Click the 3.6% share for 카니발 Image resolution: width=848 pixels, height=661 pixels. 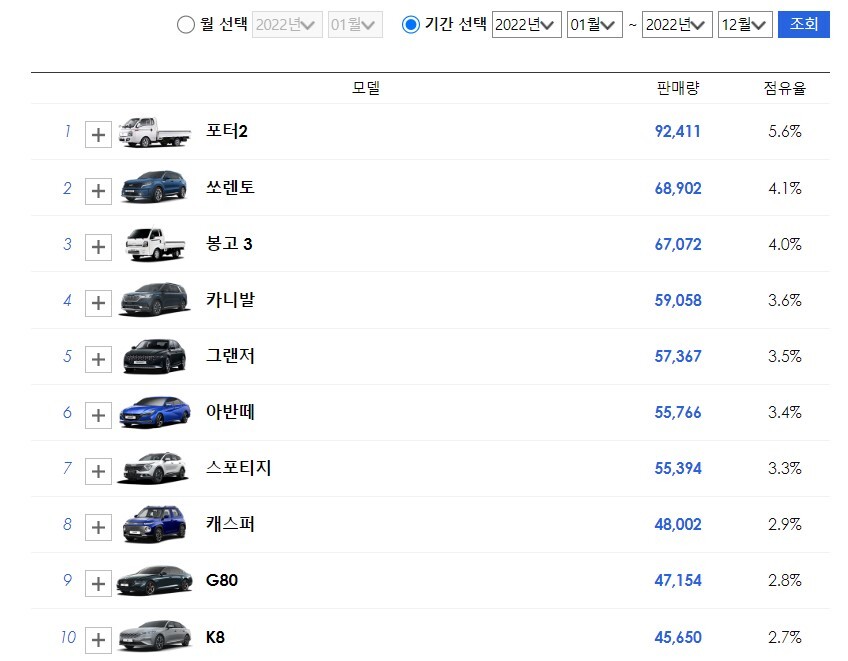pyautogui.click(x=785, y=300)
